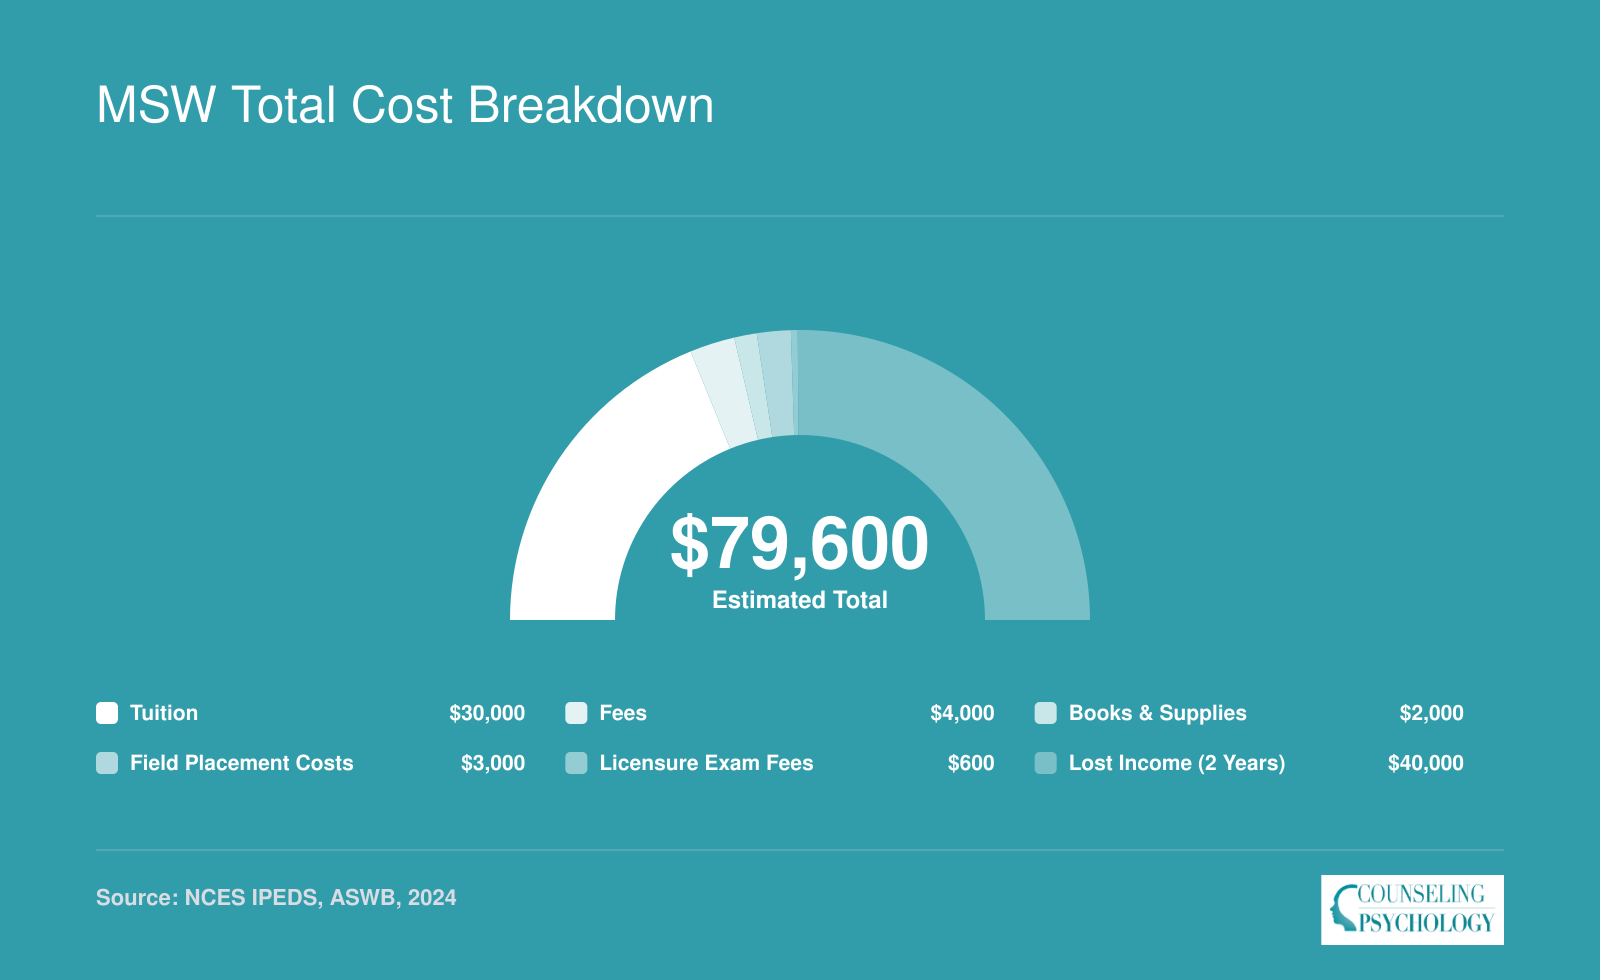The height and width of the screenshot is (980, 1600).
Task: Click the $4,000 fees value
Action: pos(962,713)
